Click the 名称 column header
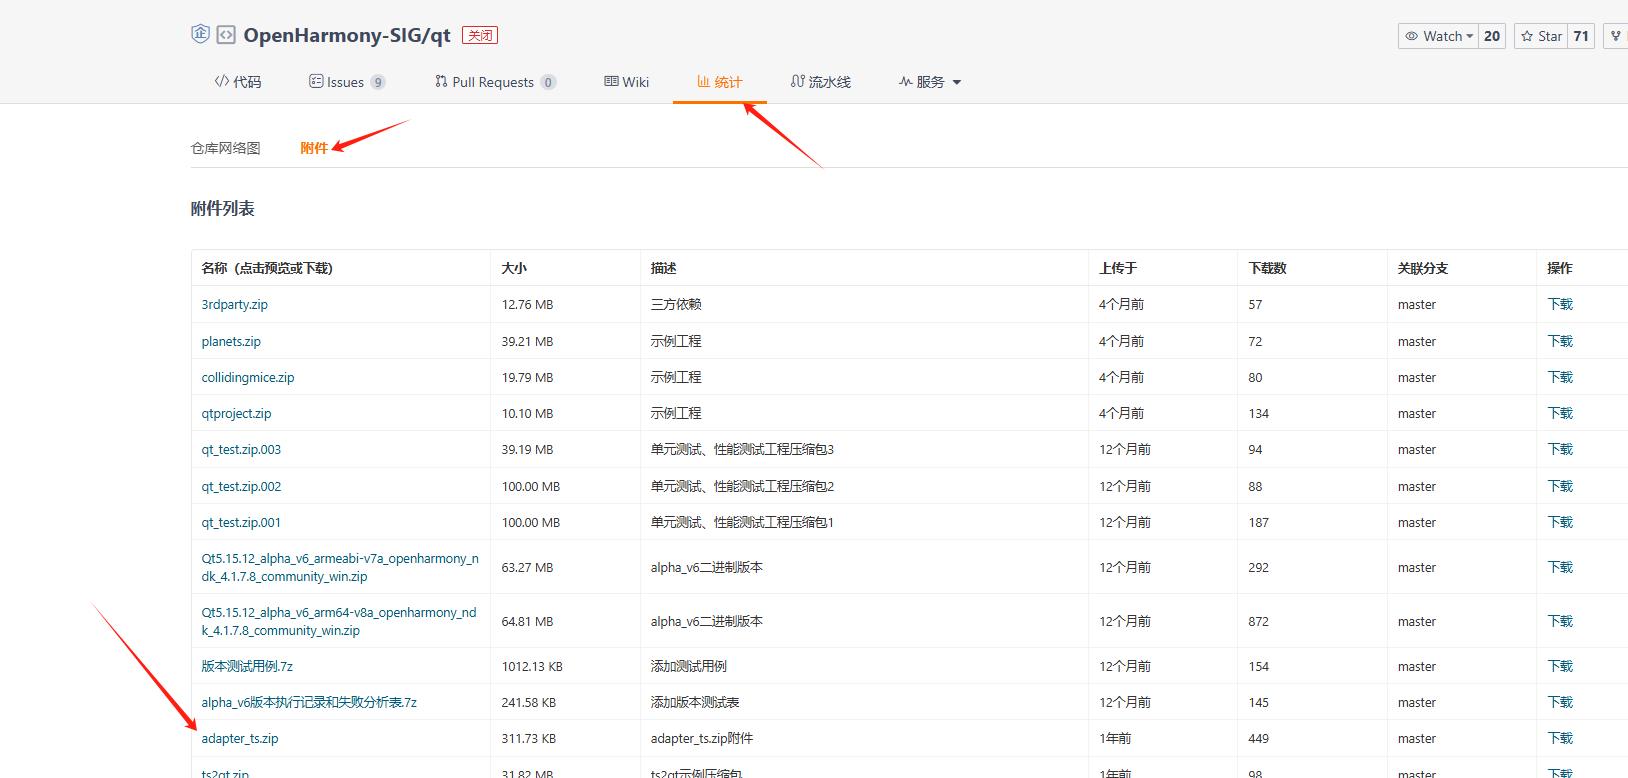 267,268
